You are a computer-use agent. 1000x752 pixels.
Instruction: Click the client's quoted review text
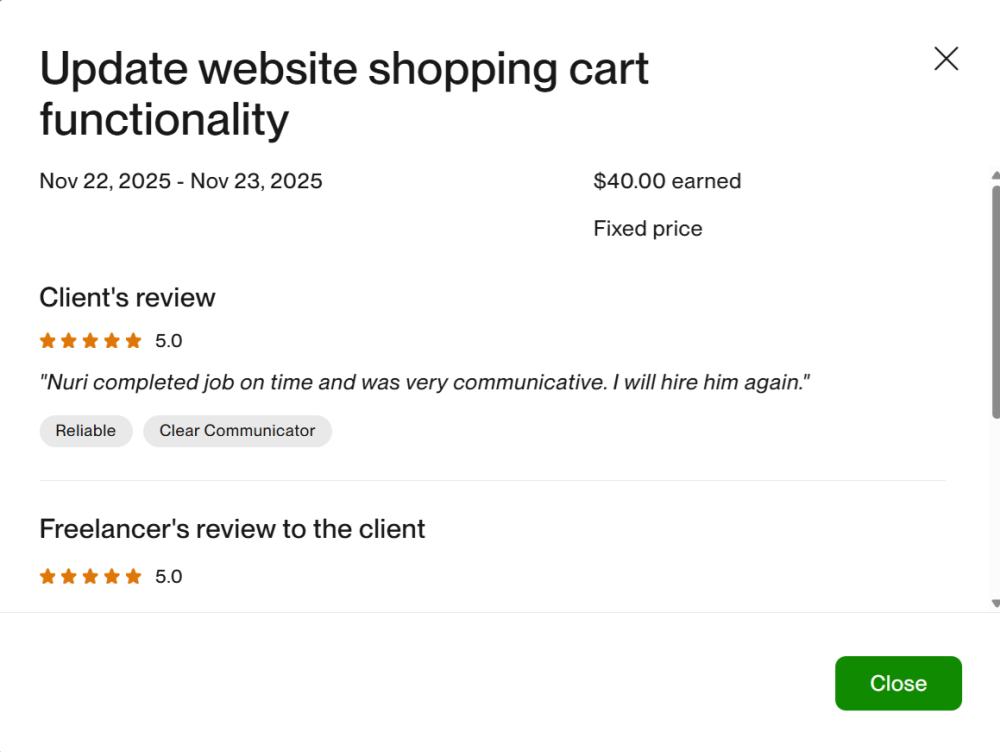pyautogui.click(x=424, y=383)
